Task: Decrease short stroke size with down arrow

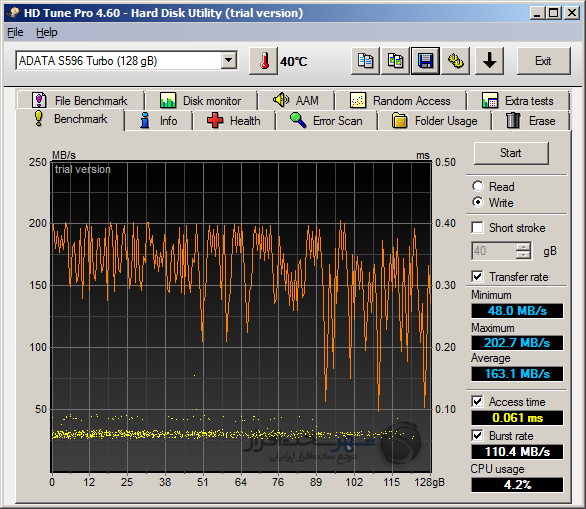Action: [523, 255]
